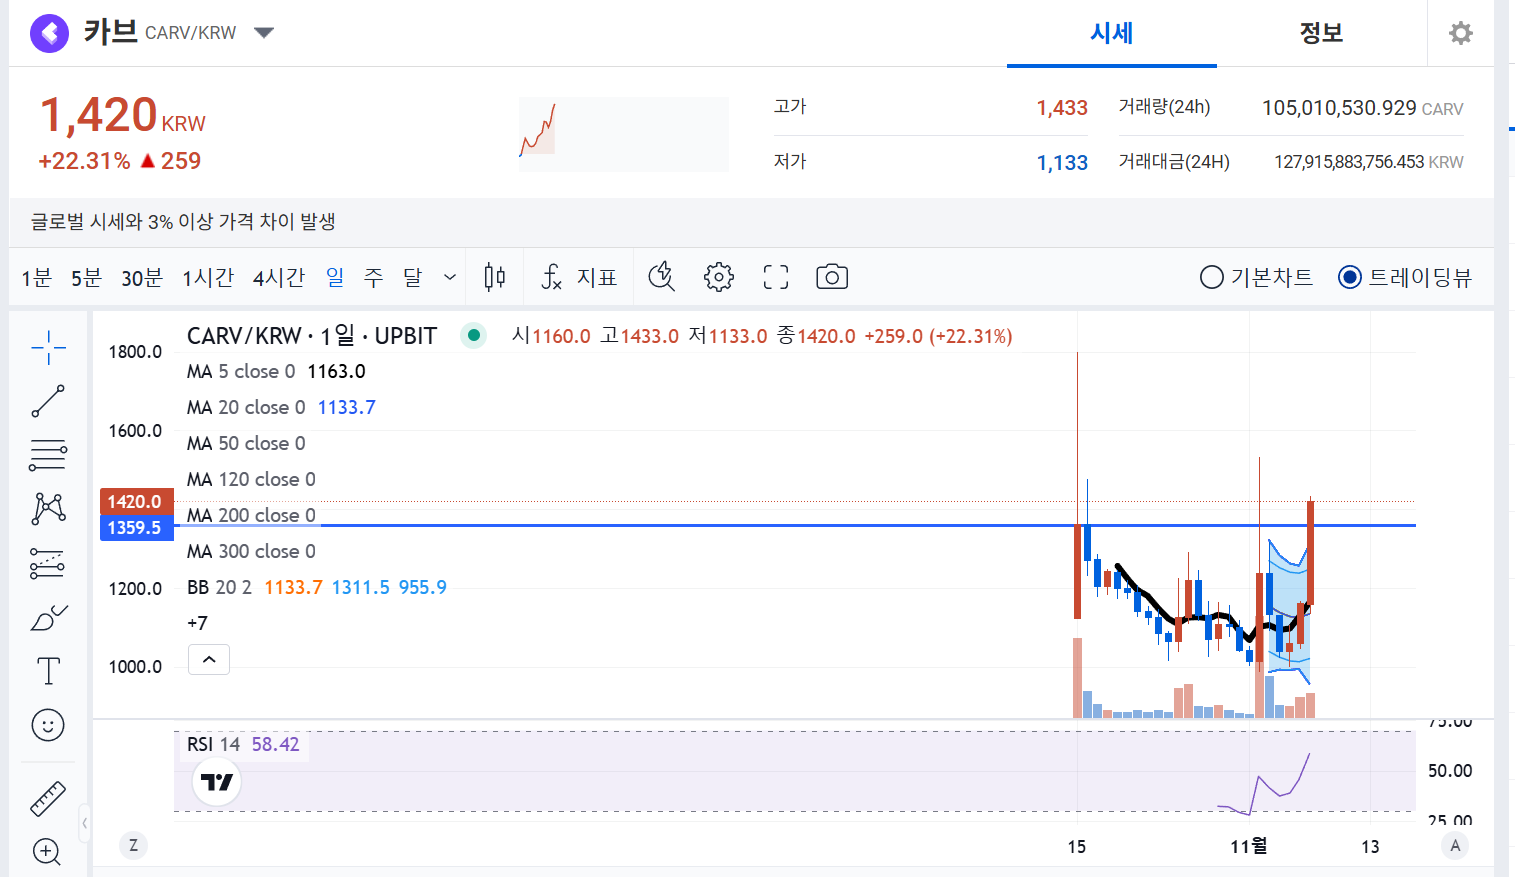This screenshot has height=877, width=1515.
Task: Open the indicators (지표) dialog
Action: click(579, 277)
